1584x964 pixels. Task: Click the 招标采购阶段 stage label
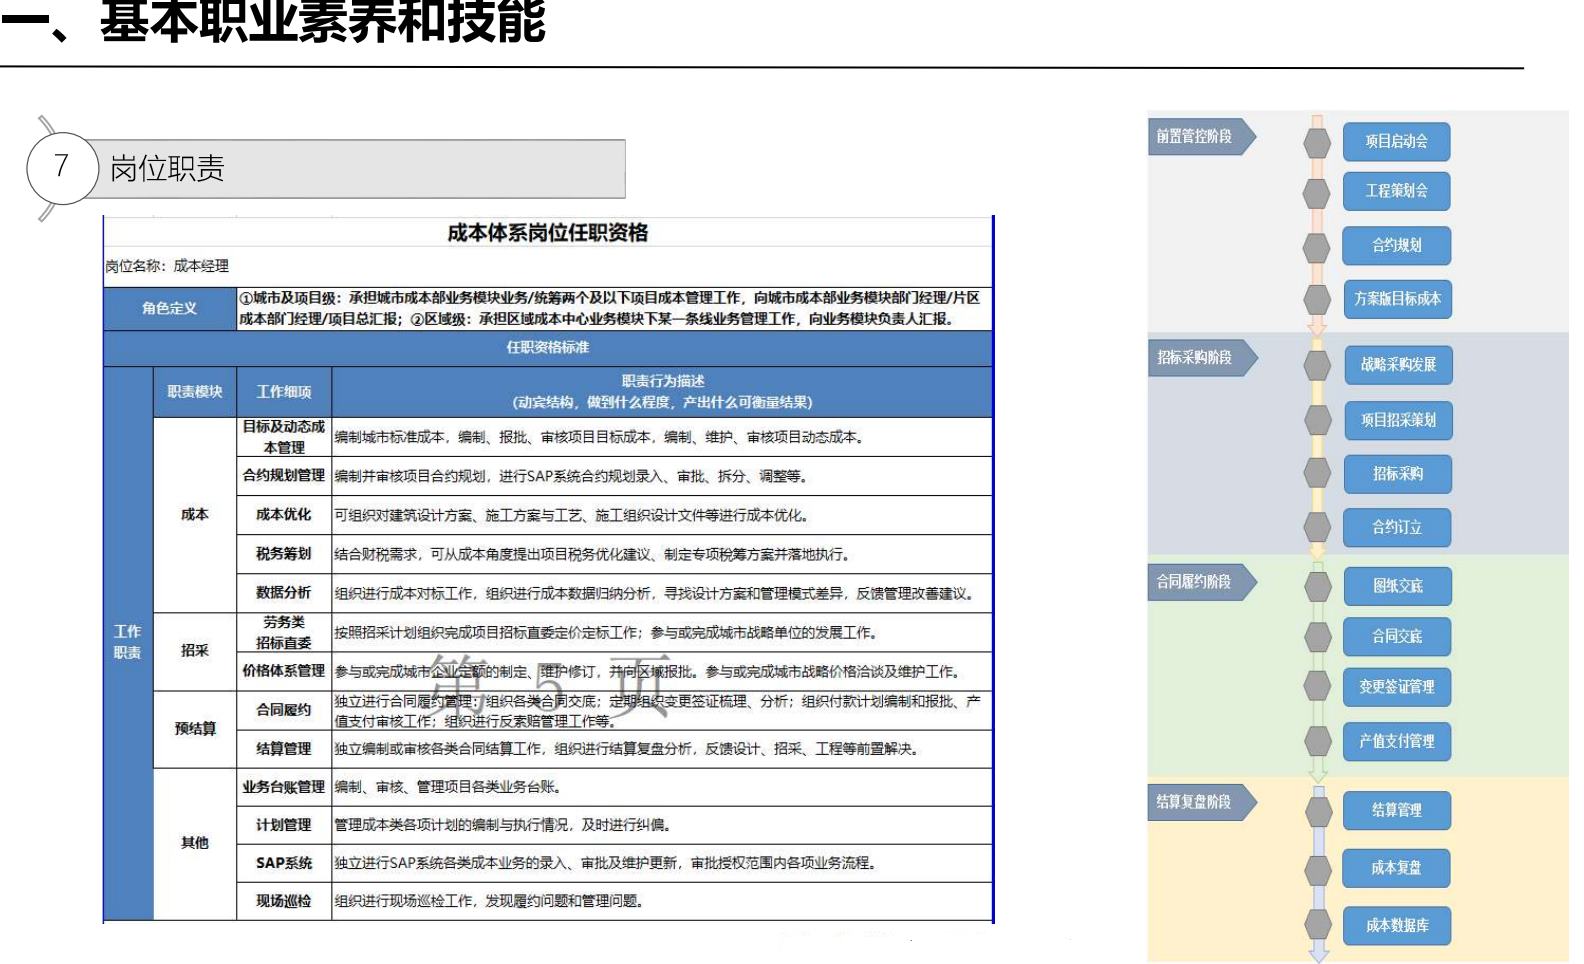pyautogui.click(x=1201, y=358)
